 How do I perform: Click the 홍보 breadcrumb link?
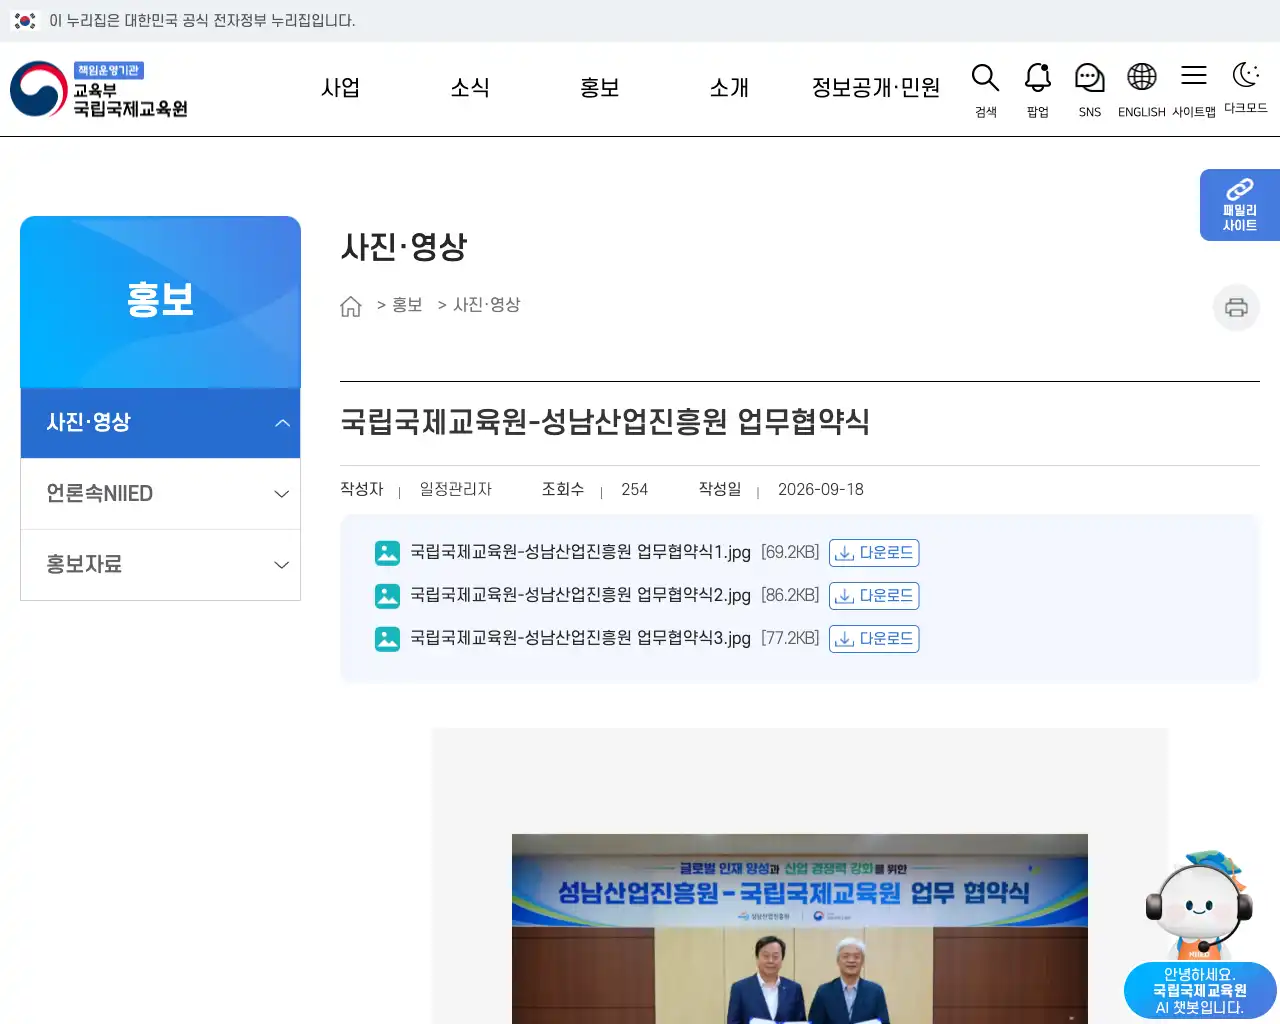[x=407, y=305]
